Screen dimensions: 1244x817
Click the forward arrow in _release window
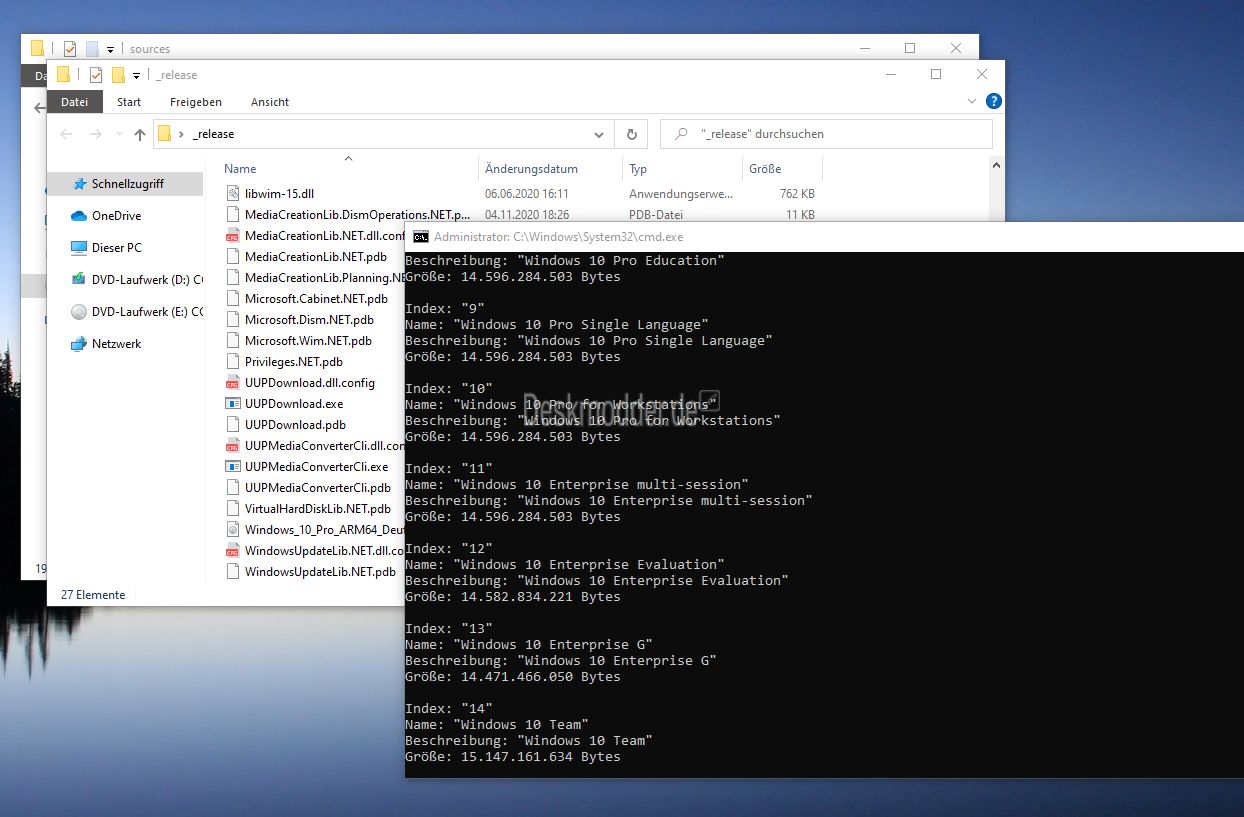96,134
